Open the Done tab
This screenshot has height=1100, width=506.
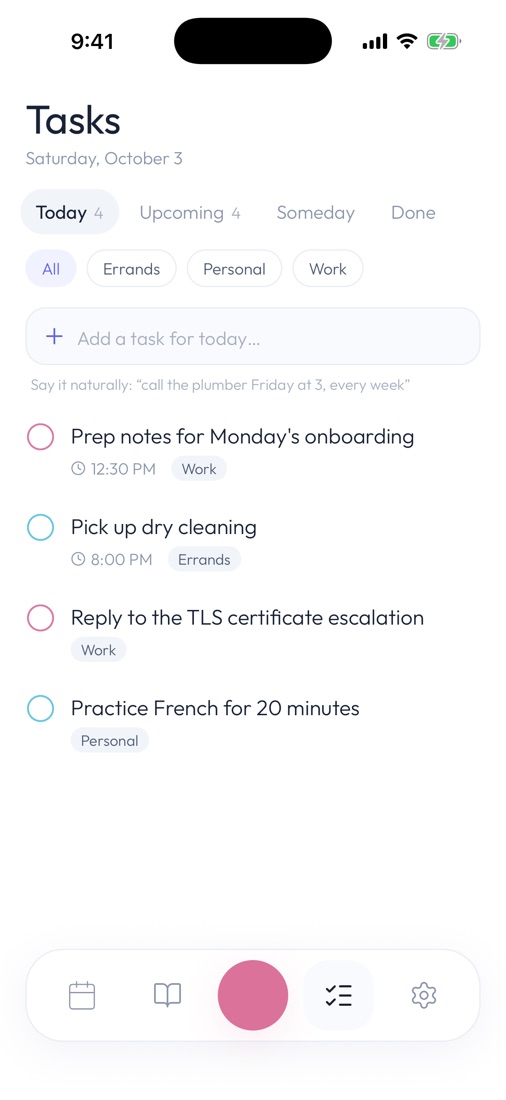point(413,213)
